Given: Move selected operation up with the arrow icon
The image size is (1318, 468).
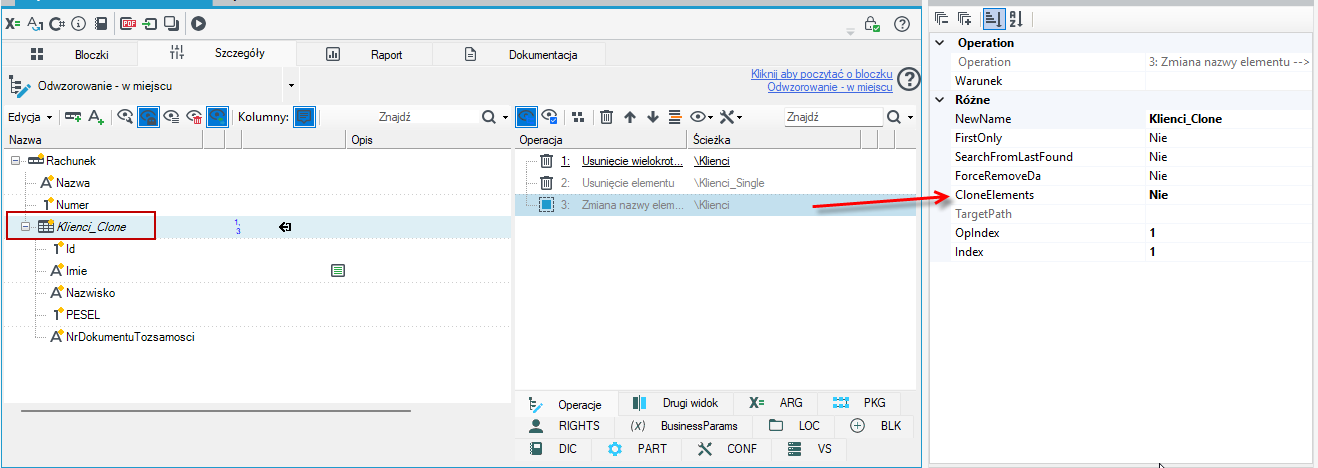Looking at the screenshot, I should coord(629,117).
